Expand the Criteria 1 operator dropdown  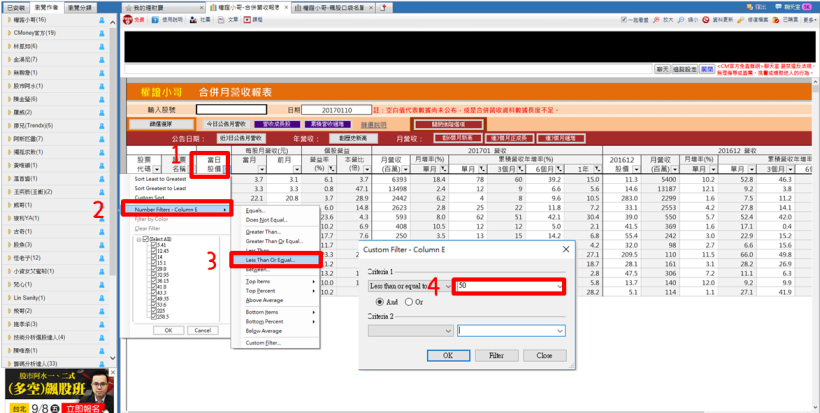[x=448, y=286]
